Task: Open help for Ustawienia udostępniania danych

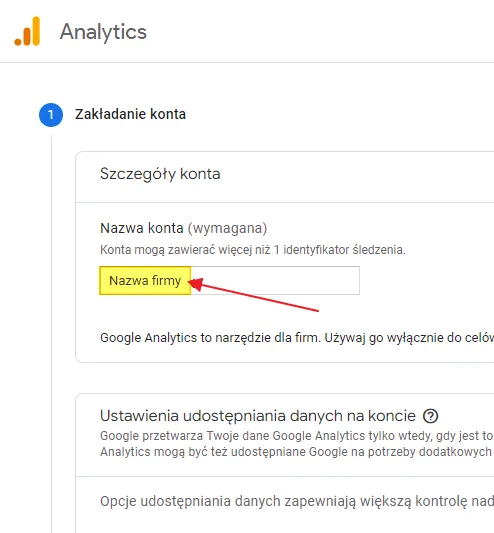Action: tap(430, 416)
